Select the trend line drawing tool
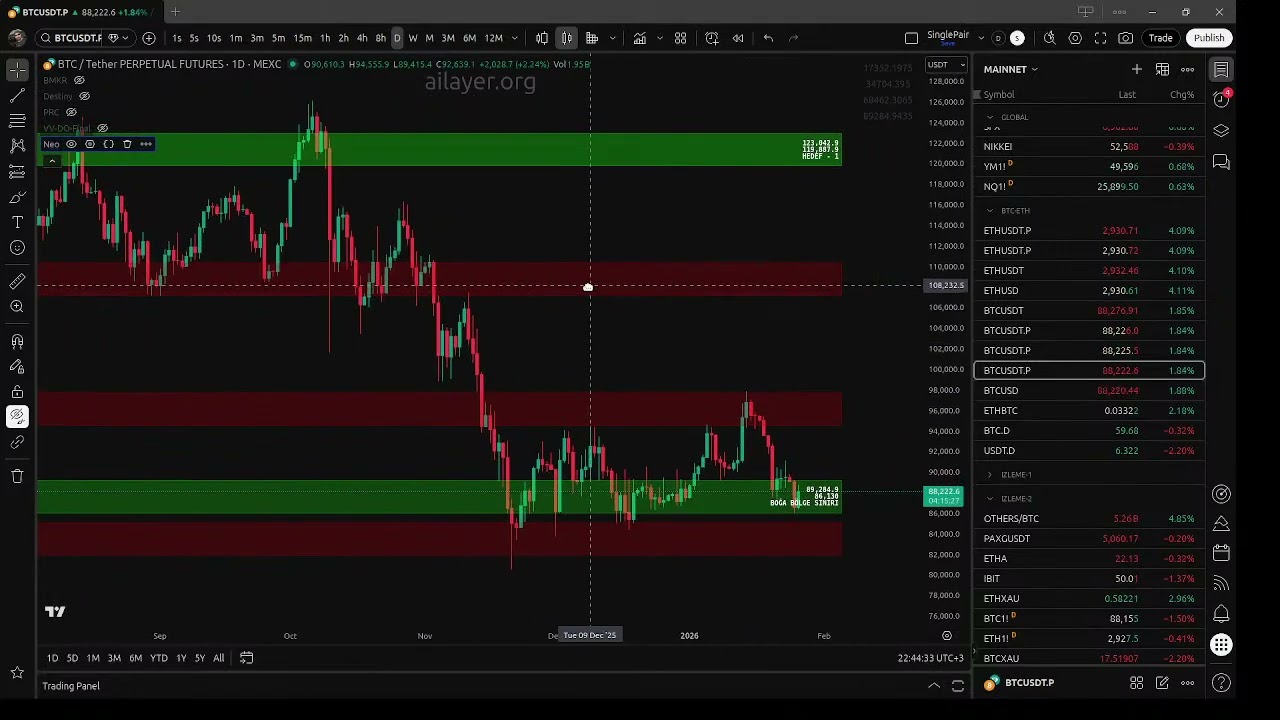1280x720 pixels. [17, 95]
